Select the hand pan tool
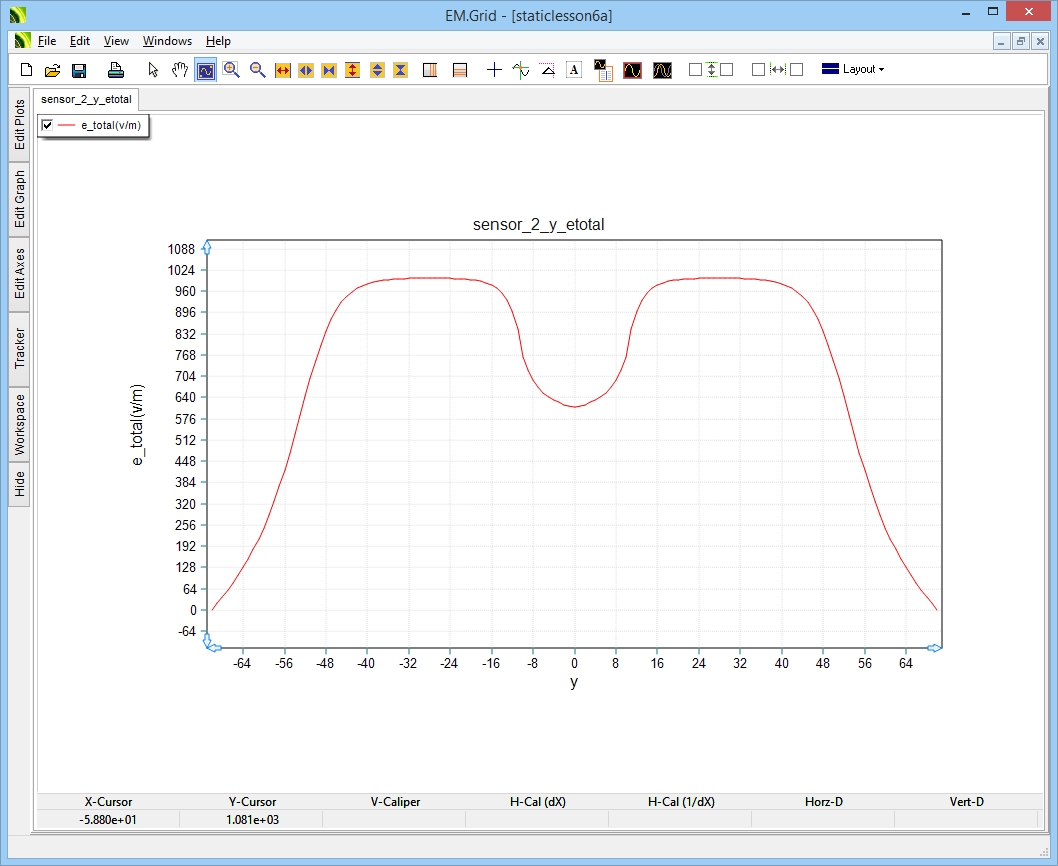This screenshot has height=866, width=1058. tap(180, 70)
